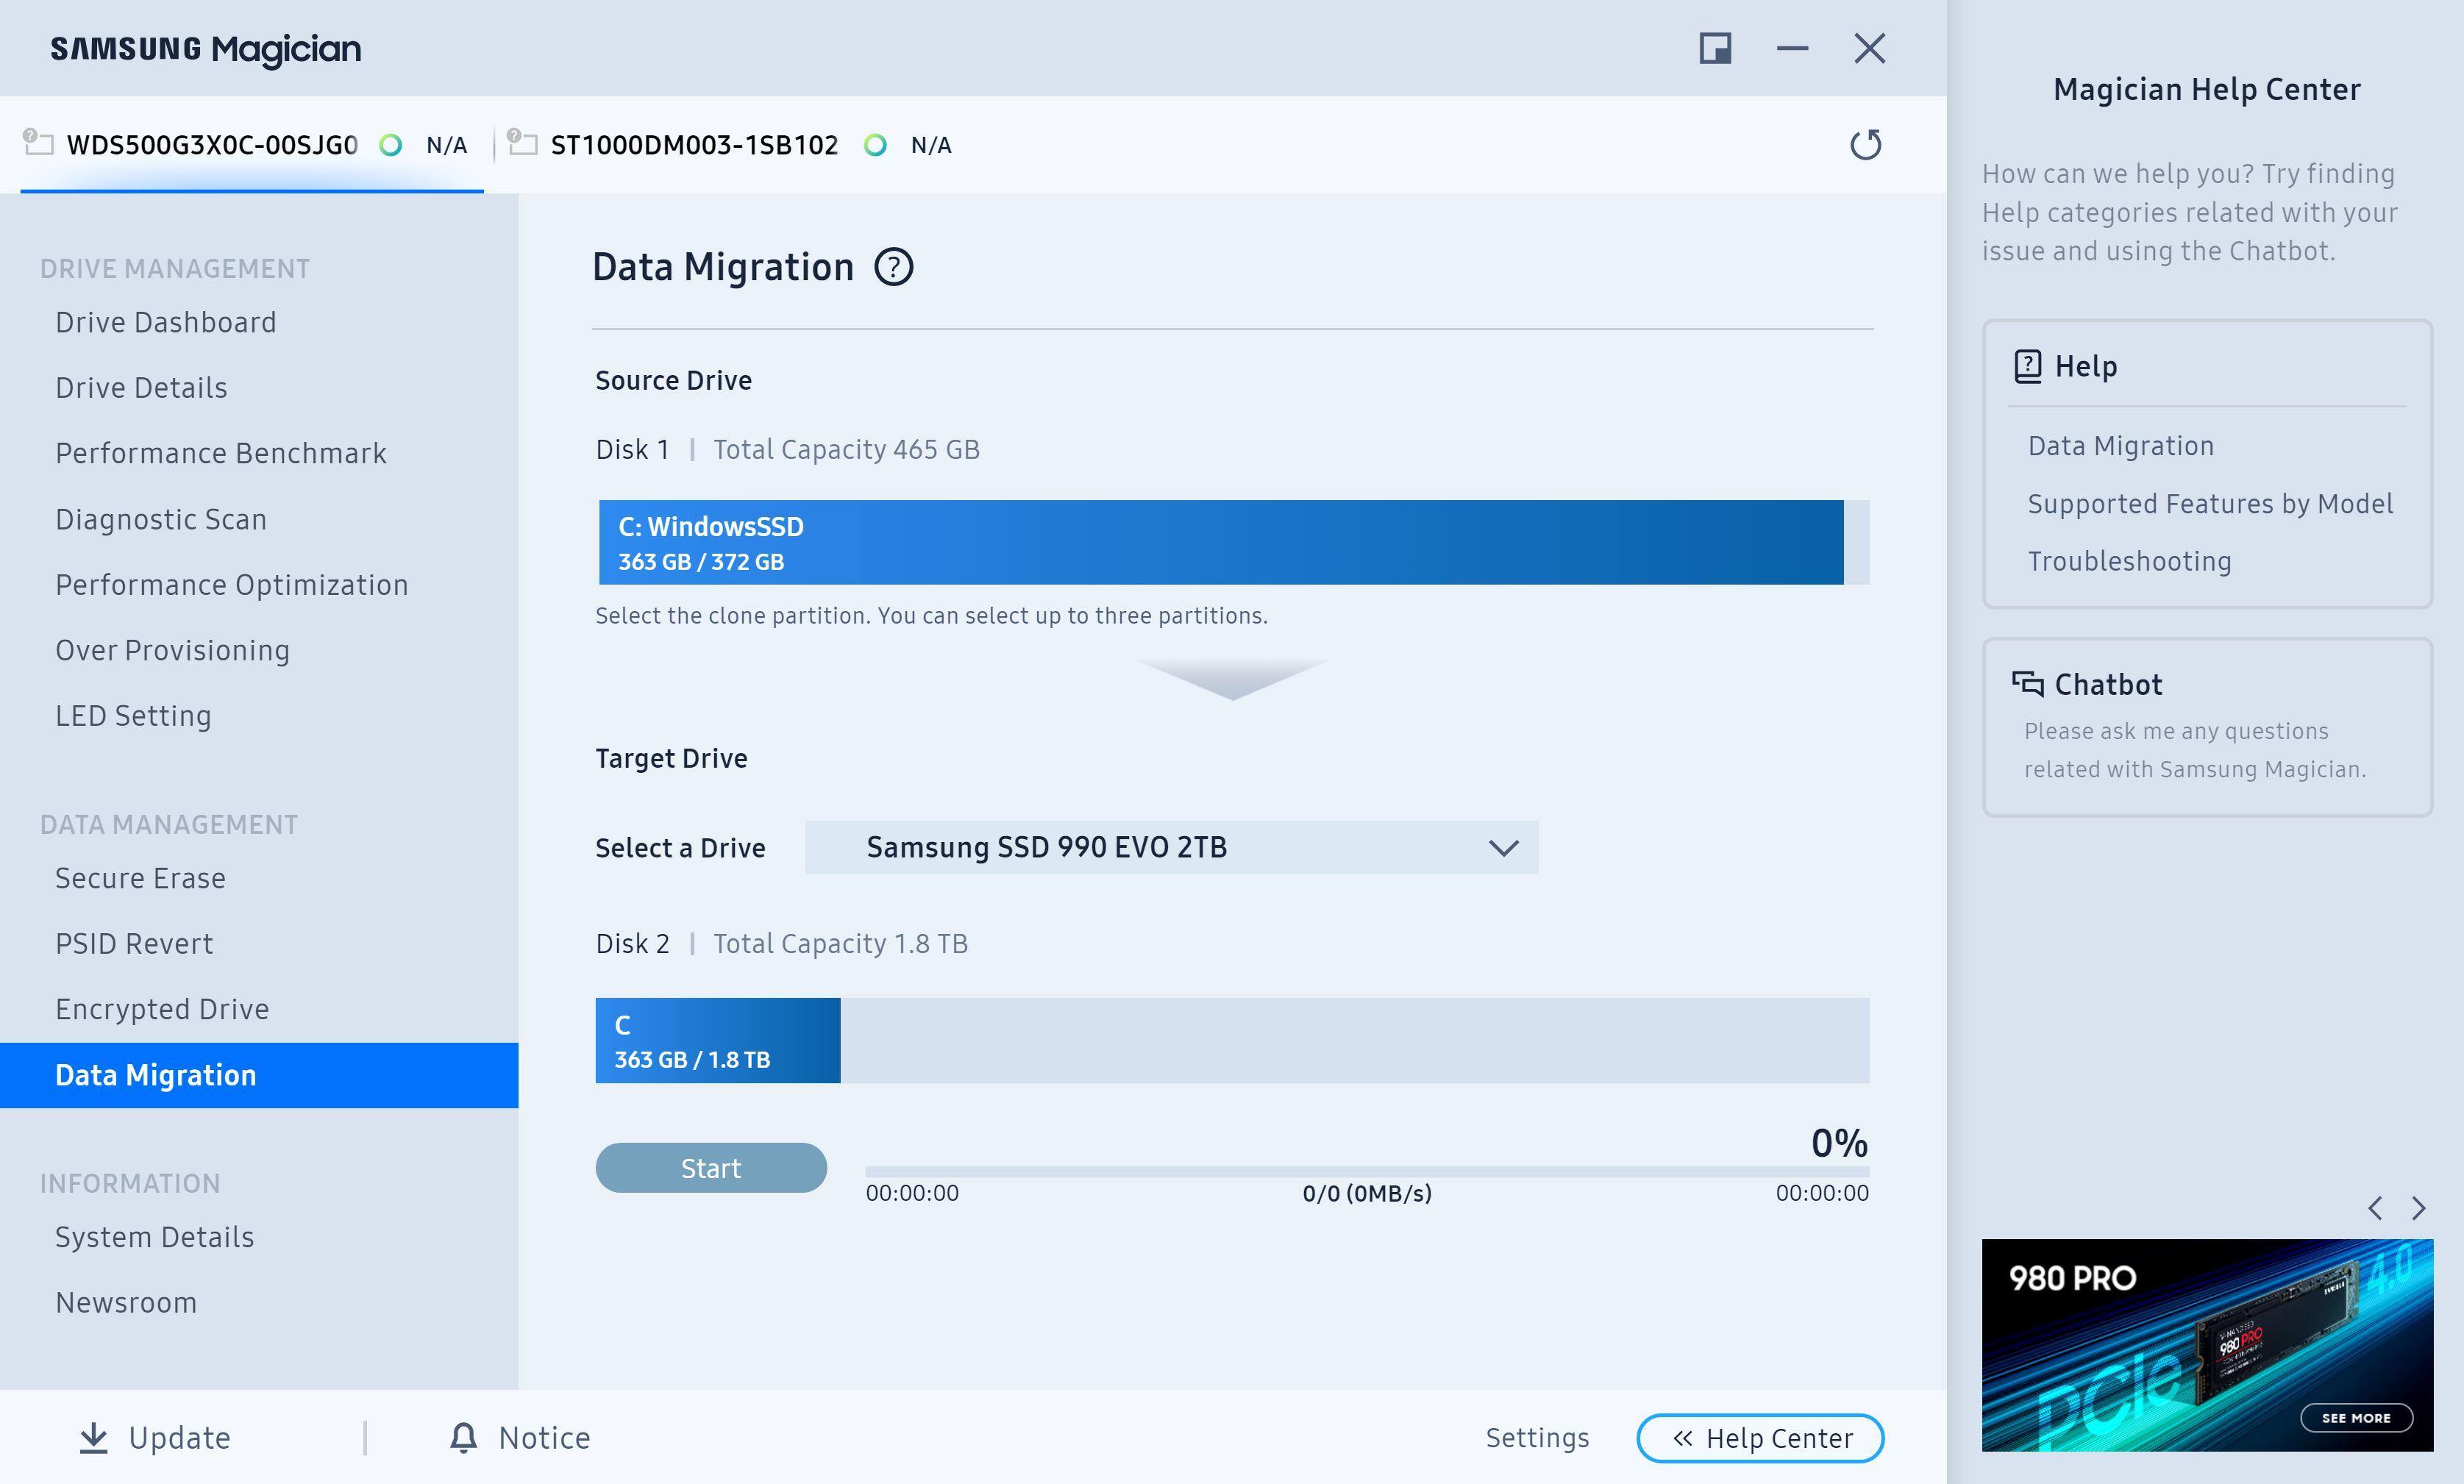The height and width of the screenshot is (1484, 2464).
Task: Show the next banner with the right arrow
Action: pyautogui.click(x=2418, y=1208)
